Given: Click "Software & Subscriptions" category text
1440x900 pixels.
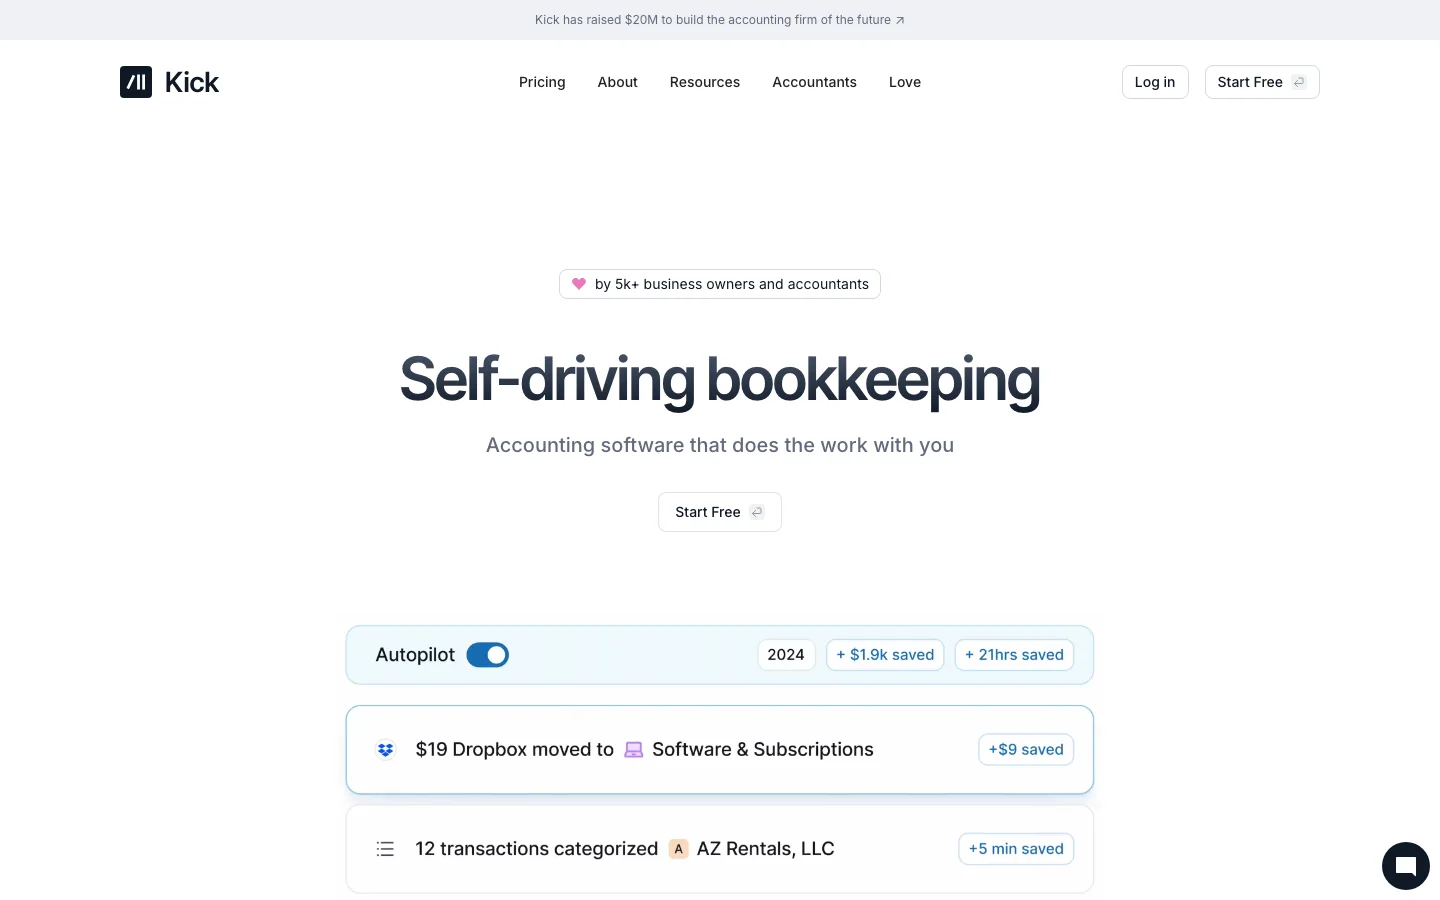Looking at the screenshot, I should click(x=763, y=750).
